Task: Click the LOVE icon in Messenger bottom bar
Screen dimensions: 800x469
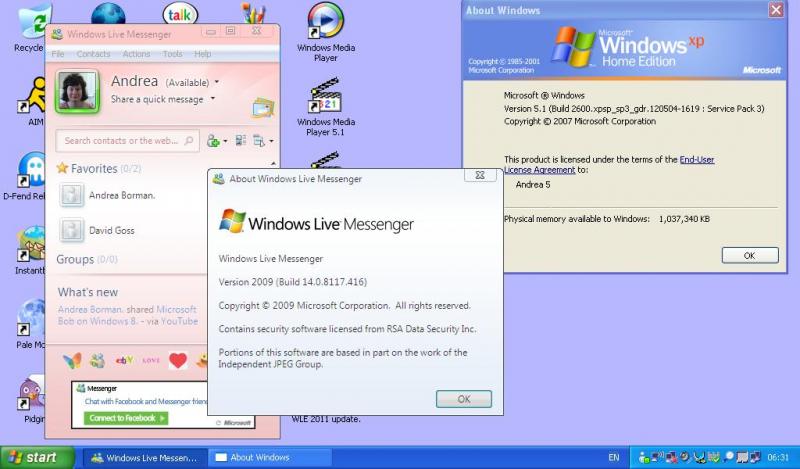Action: click(152, 360)
